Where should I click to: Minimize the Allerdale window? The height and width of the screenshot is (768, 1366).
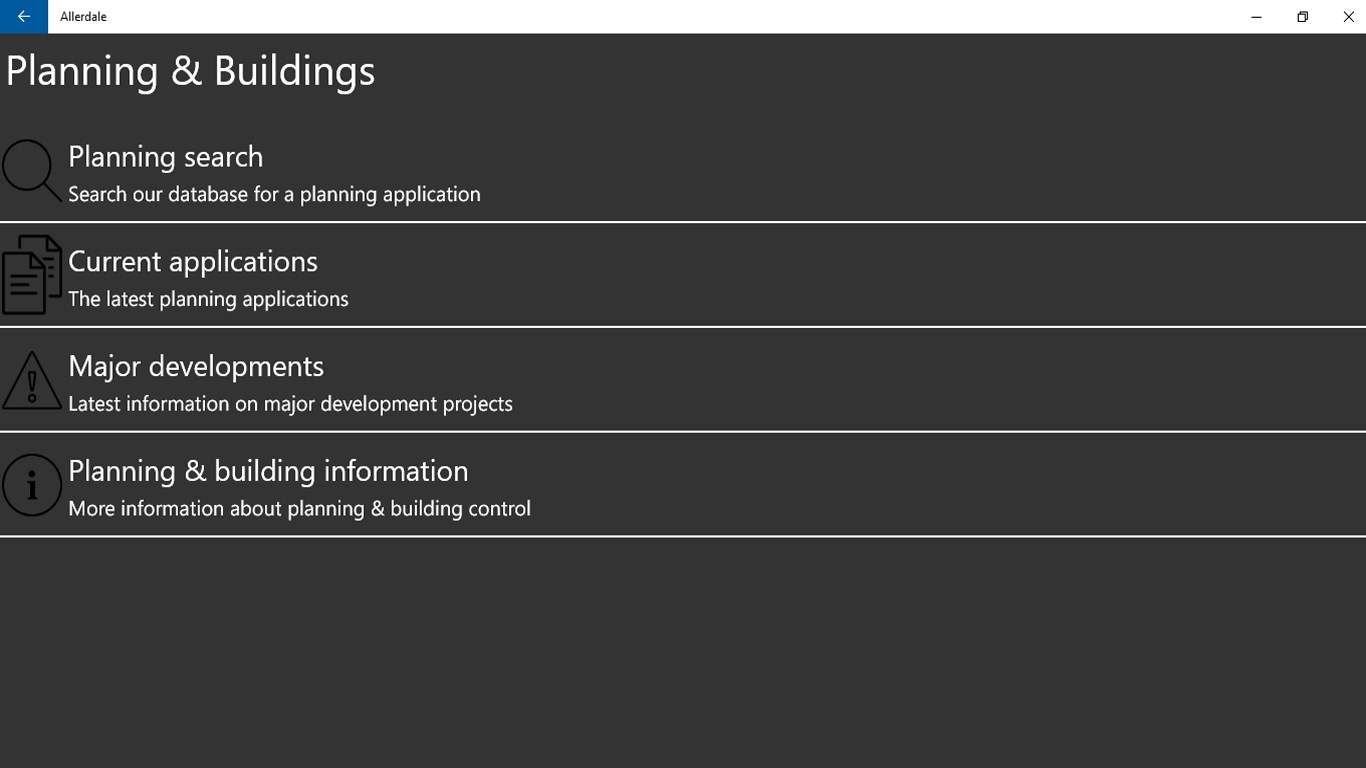click(1256, 17)
